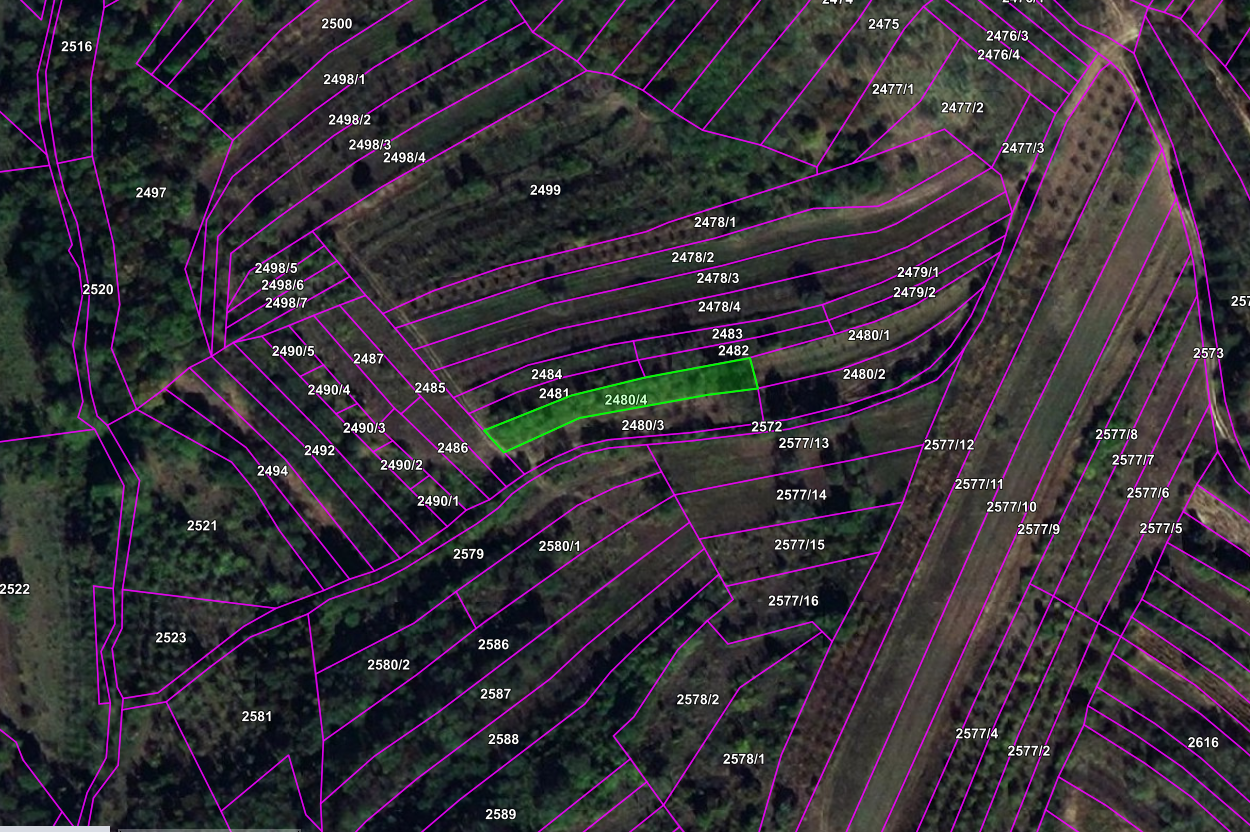Click parcel 2581
The width and height of the screenshot is (1250, 832).
click(256, 716)
